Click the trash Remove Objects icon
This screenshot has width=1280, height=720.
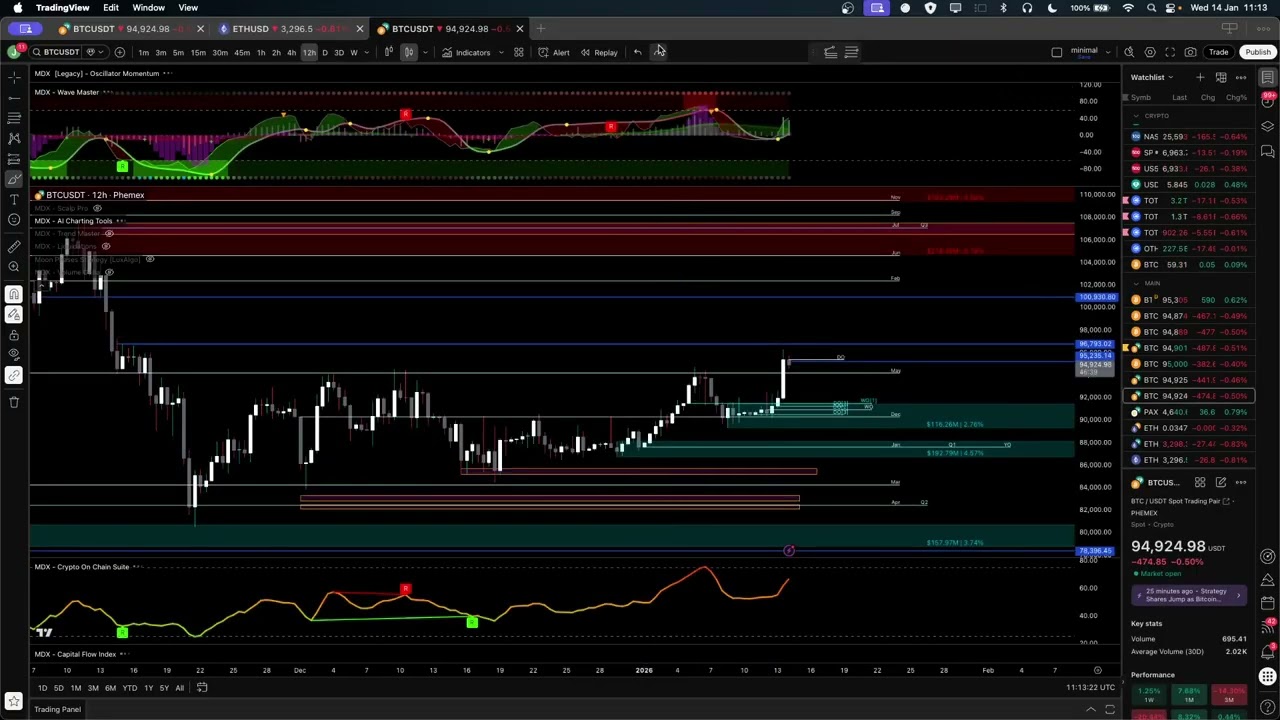[x=14, y=402]
